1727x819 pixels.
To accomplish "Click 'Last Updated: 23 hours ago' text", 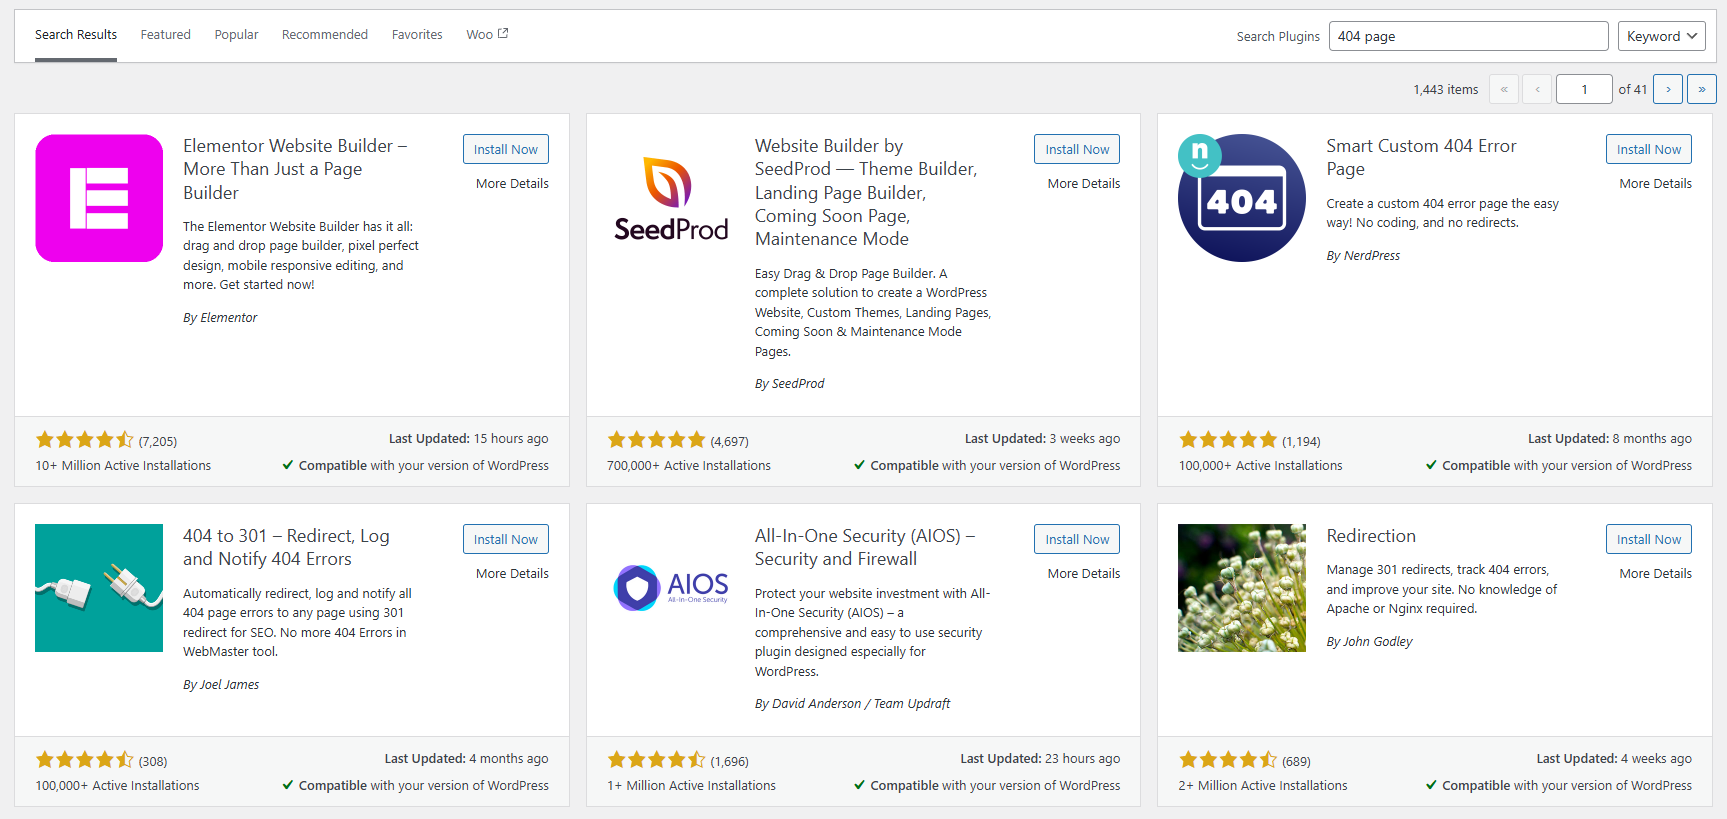I will (x=1040, y=759).
